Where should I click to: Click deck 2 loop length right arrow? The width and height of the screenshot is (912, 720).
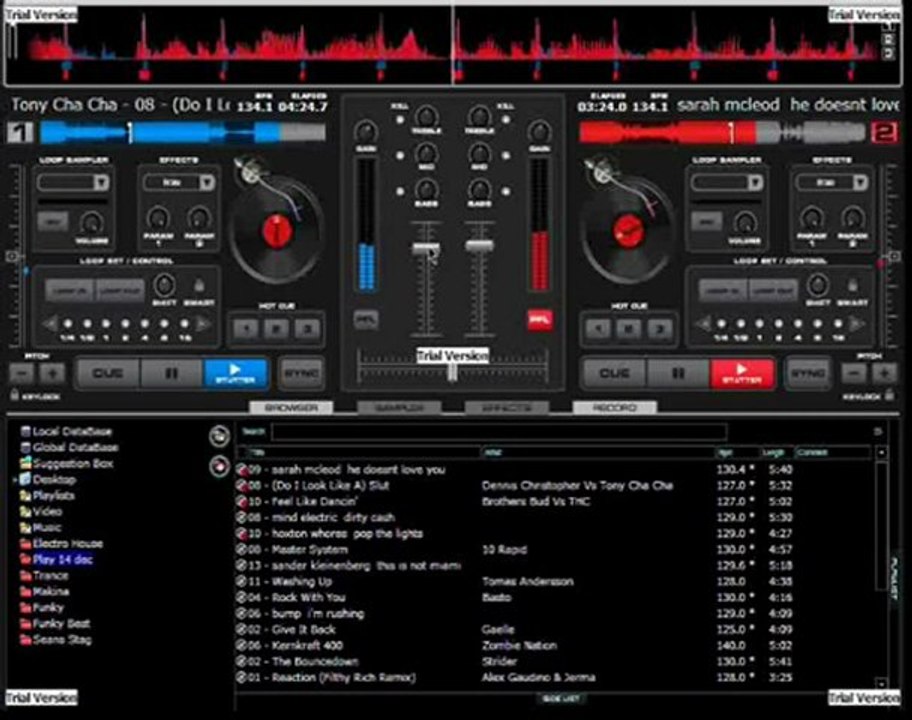coord(856,323)
